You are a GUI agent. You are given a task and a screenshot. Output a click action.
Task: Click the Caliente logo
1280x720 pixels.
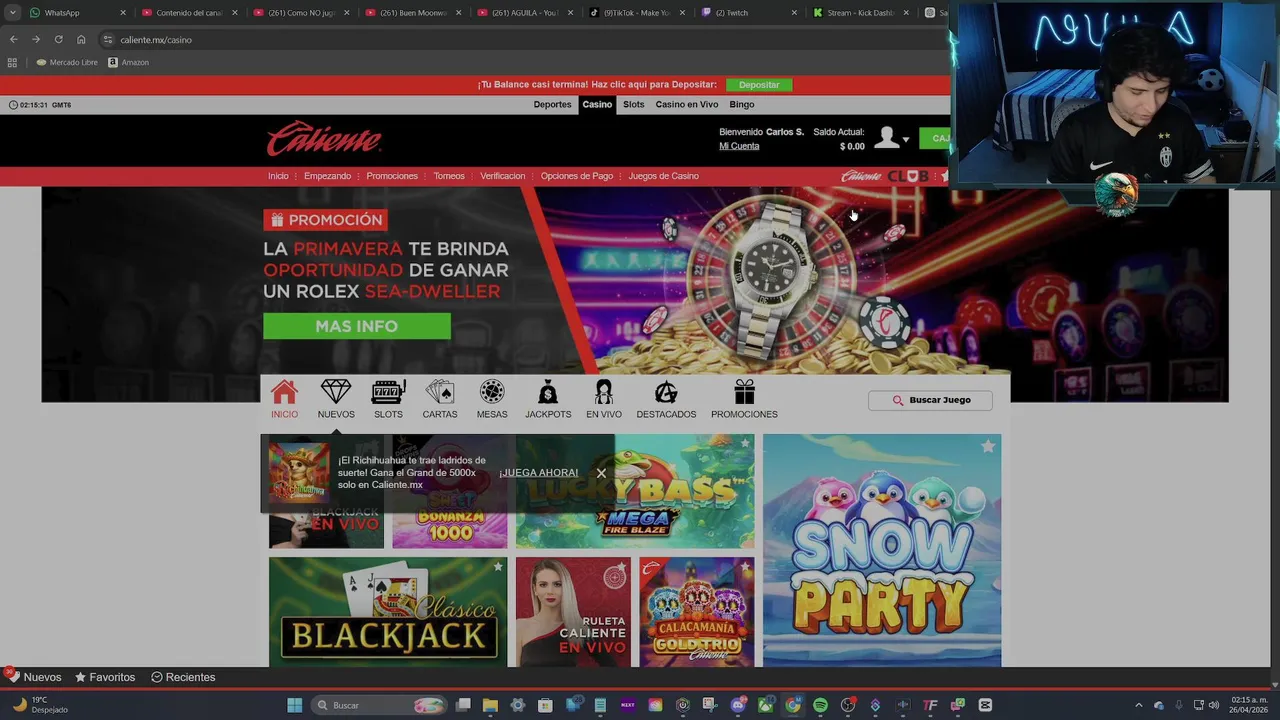[324, 139]
